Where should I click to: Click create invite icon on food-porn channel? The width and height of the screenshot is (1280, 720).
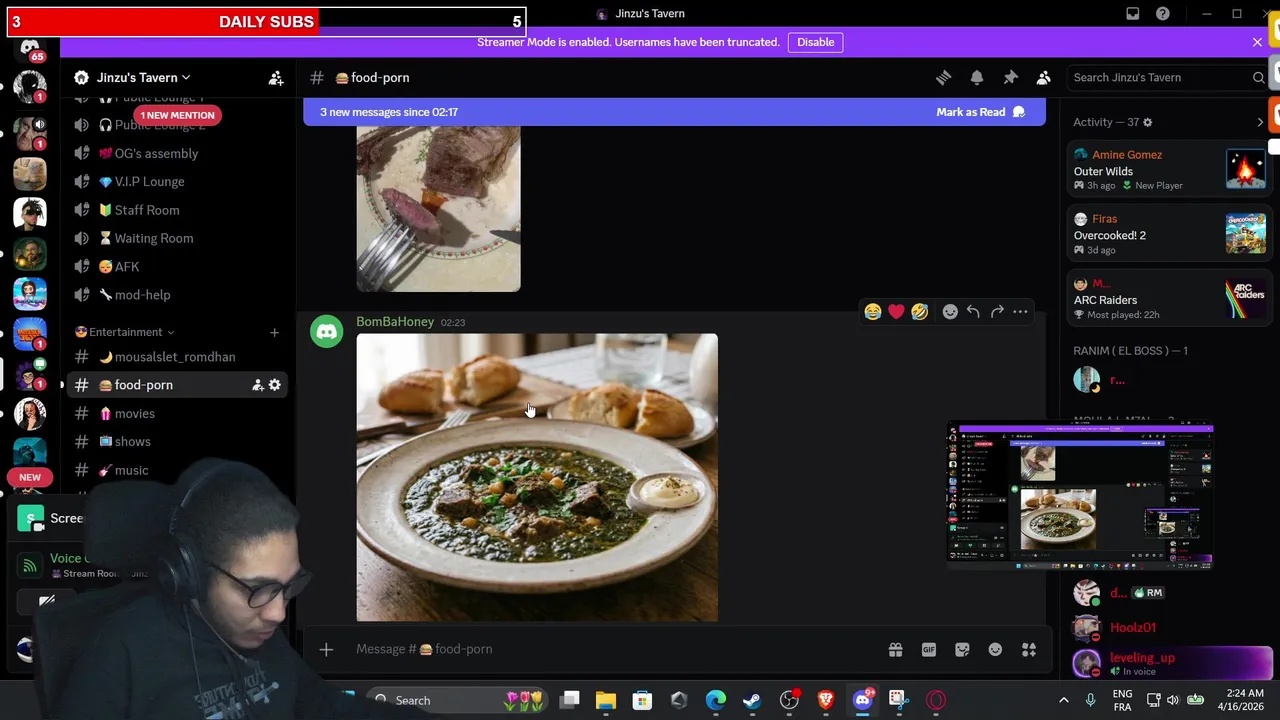(x=257, y=385)
